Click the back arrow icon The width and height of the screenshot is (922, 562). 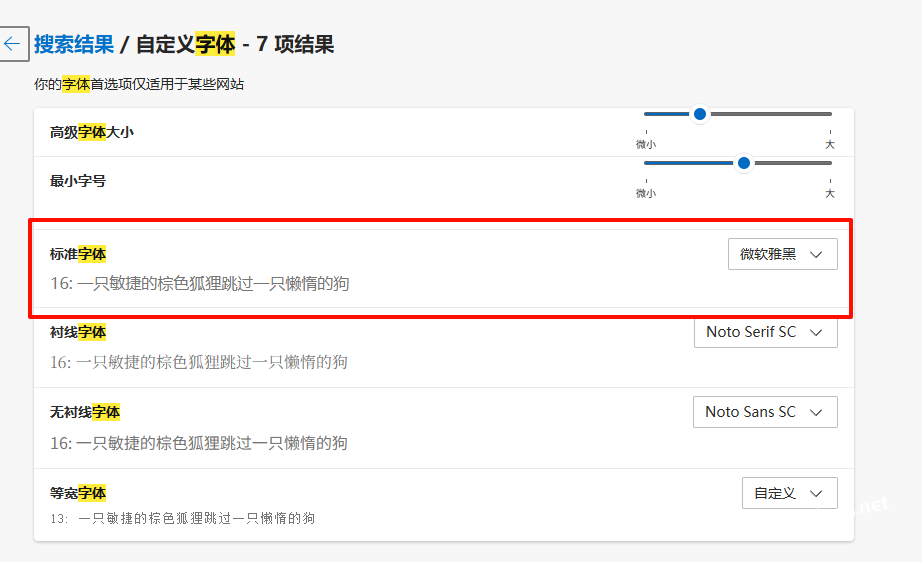coord(12,44)
